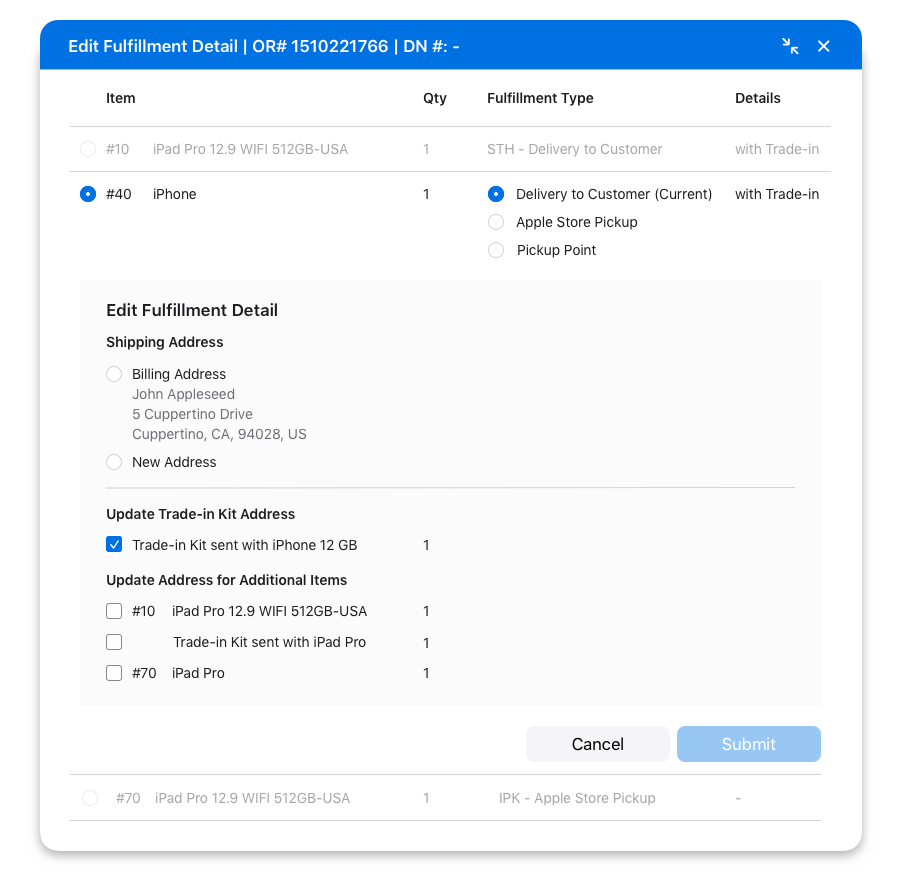Click 5 Cuppertino Drive address line
This screenshot has width=902, height=891.
pyautogui.click(x=192, y=415)
